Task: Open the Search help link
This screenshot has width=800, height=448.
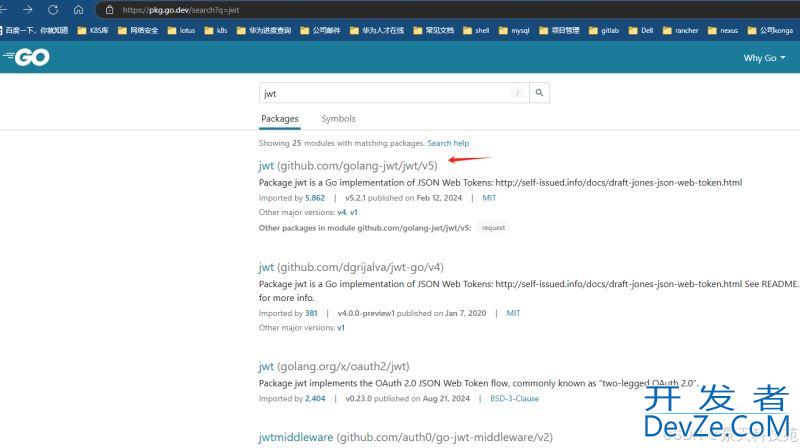Action: tap(448, 143)
